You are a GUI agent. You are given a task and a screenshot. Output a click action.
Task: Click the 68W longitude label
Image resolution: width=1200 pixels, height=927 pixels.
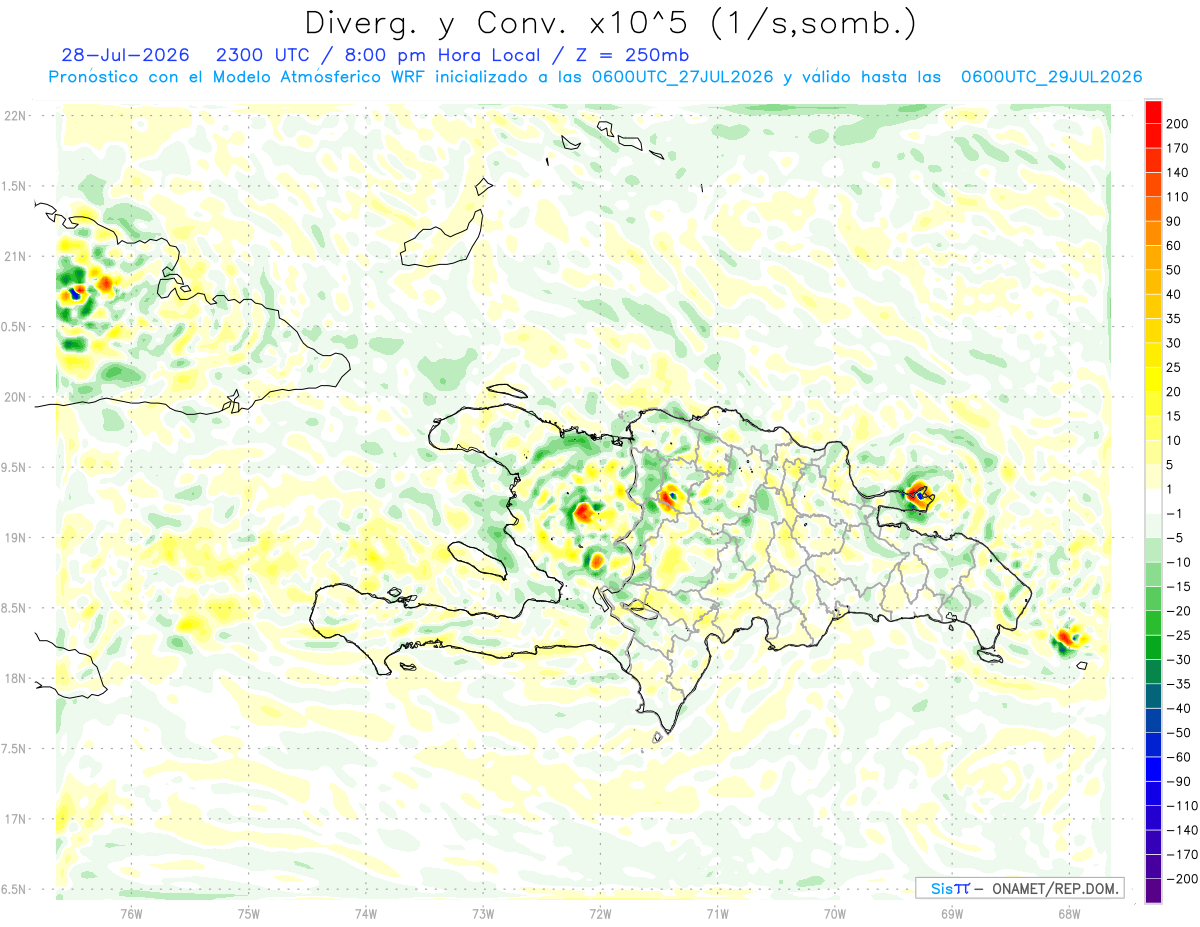pos(1068,912)
